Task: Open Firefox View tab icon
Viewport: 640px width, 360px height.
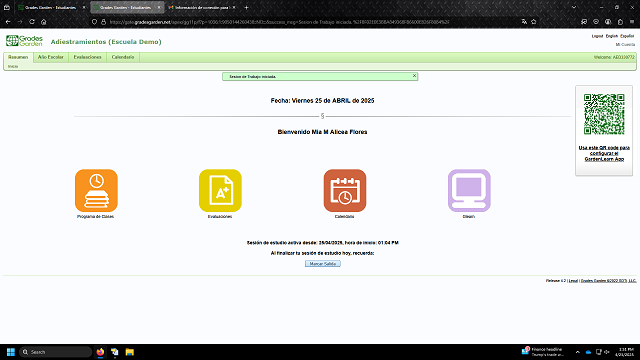Action: [x=7, y=7]
